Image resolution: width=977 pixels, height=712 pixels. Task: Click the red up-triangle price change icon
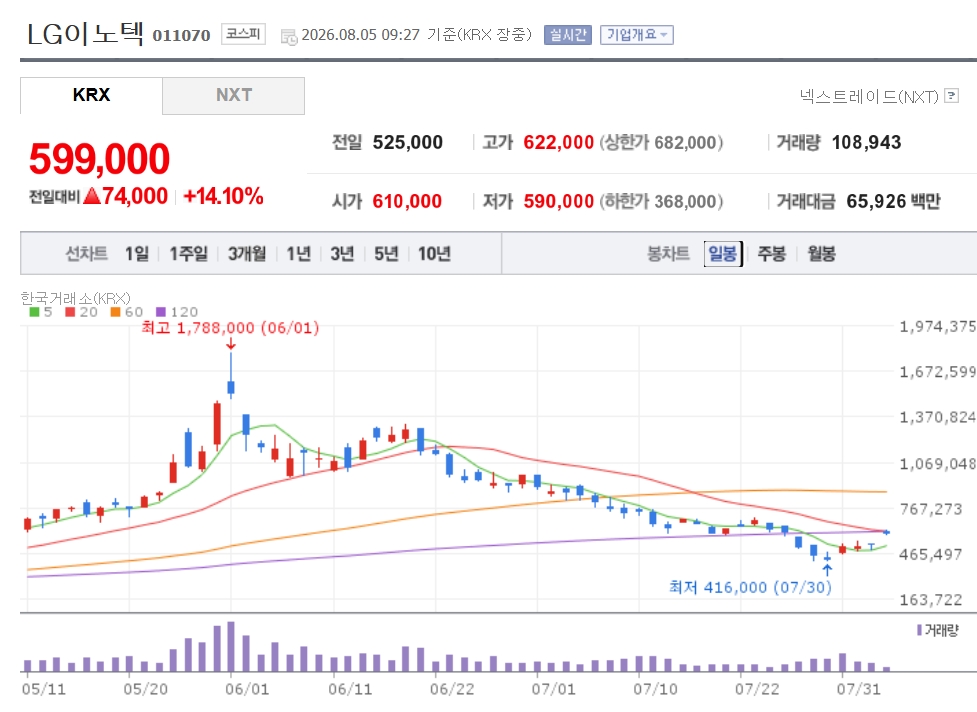[x=92, y=196]
